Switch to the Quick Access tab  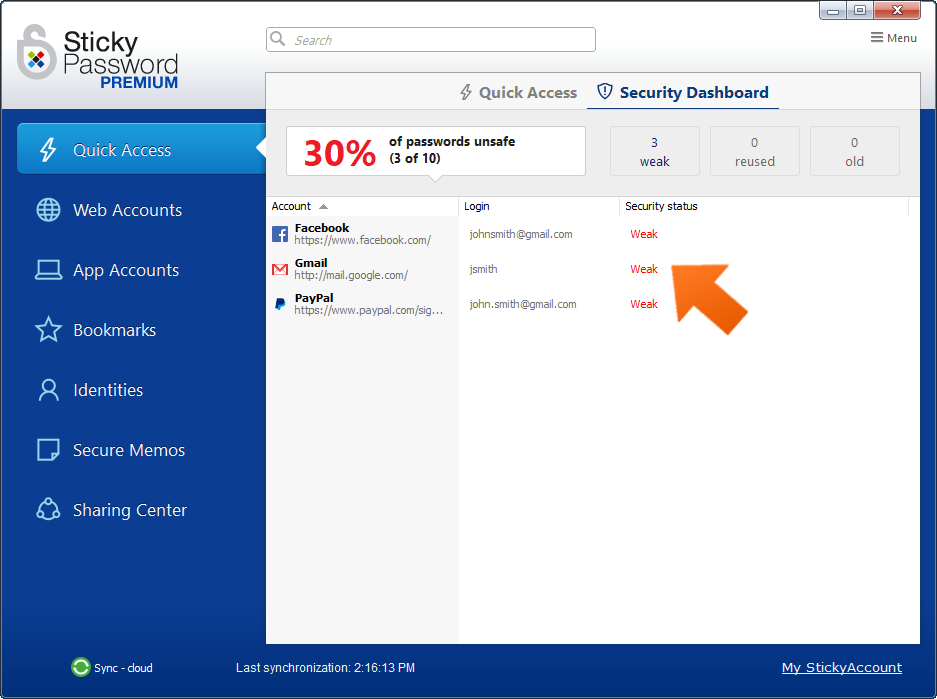[518, 93]
